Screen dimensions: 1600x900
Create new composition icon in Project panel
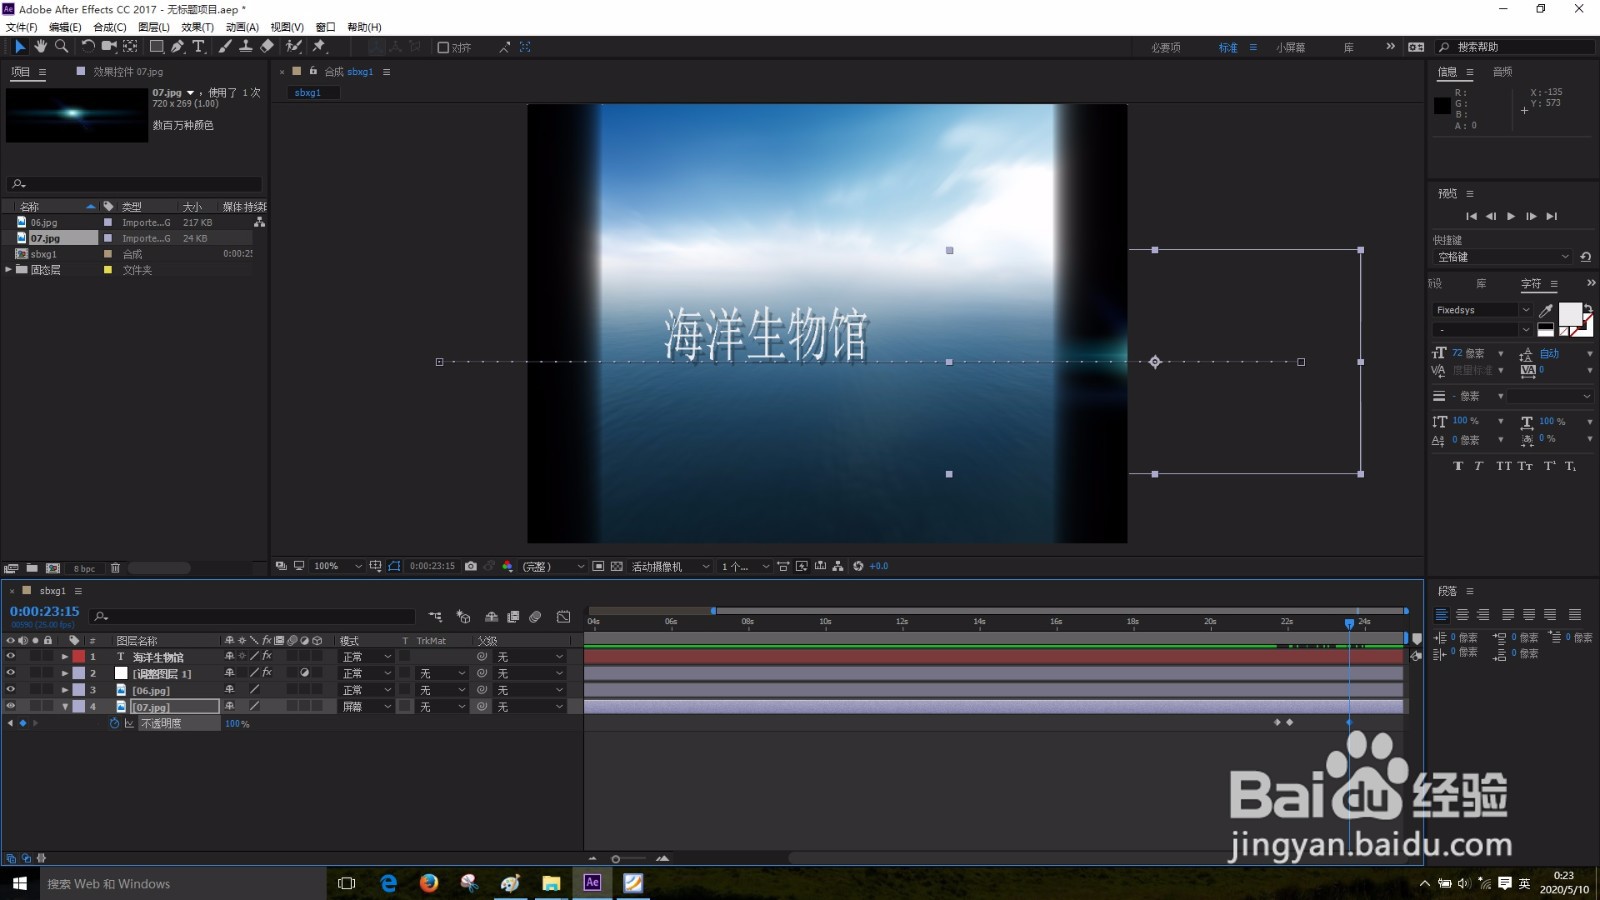coord(53,568)
